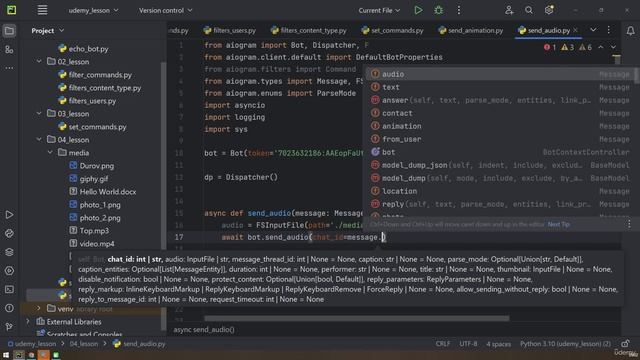The width and height of the screenshot is (640, 360).
Task: Toggle read-only lock in status bar
Action: [x=625, y=344]
